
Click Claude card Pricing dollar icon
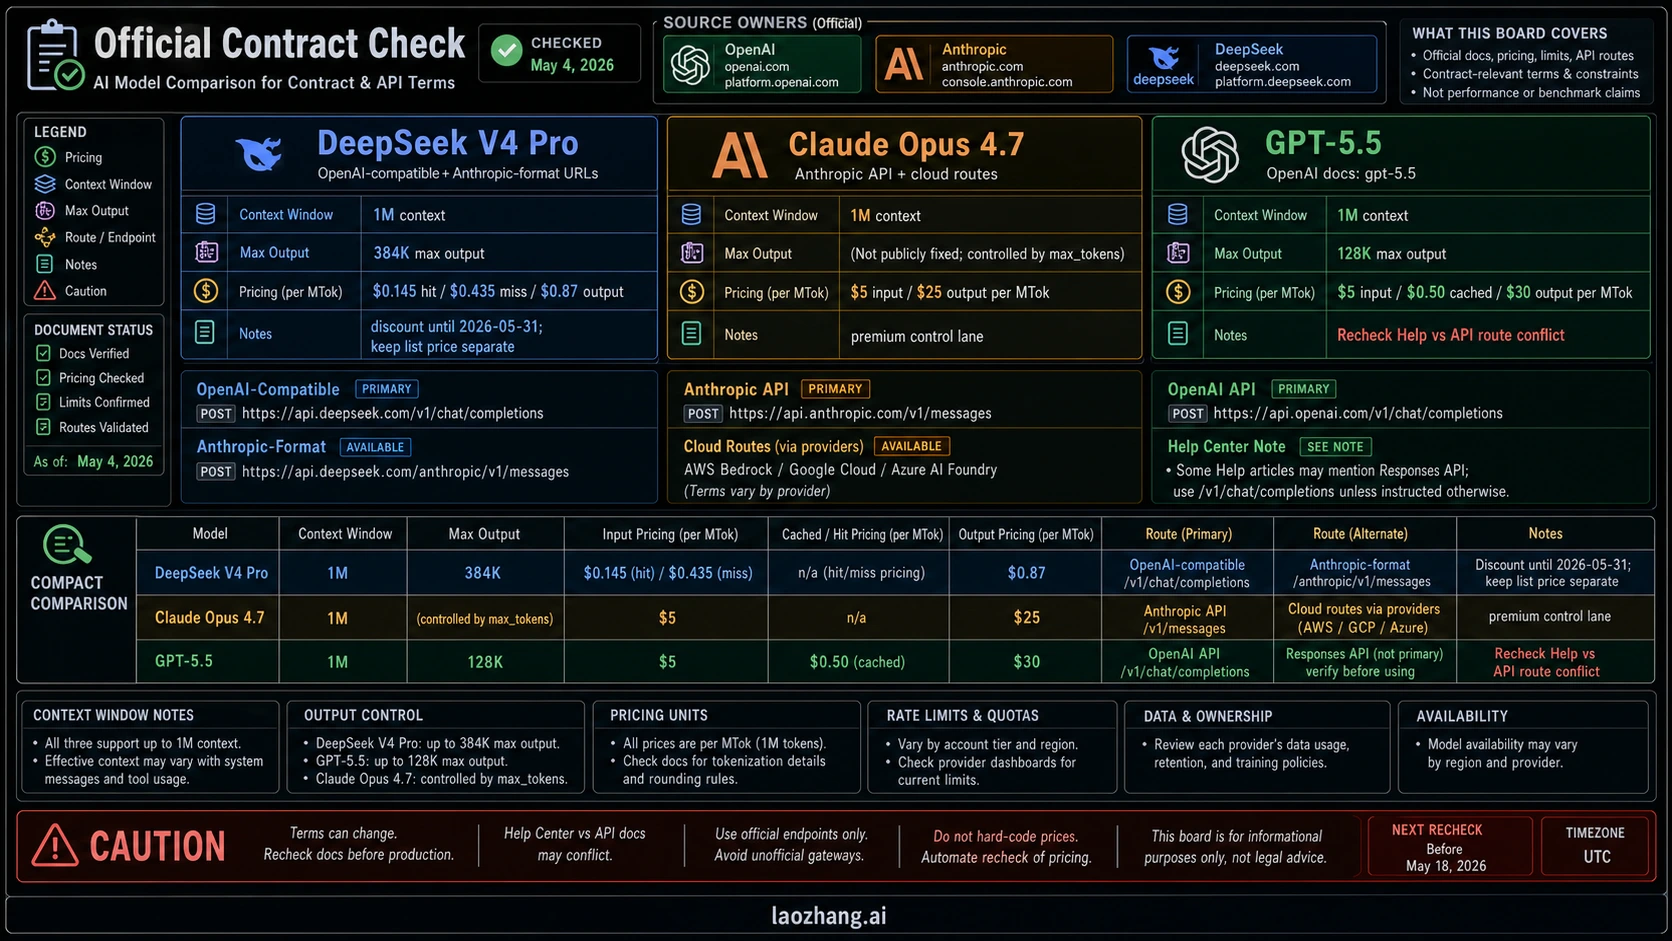[x=691, y=292]
